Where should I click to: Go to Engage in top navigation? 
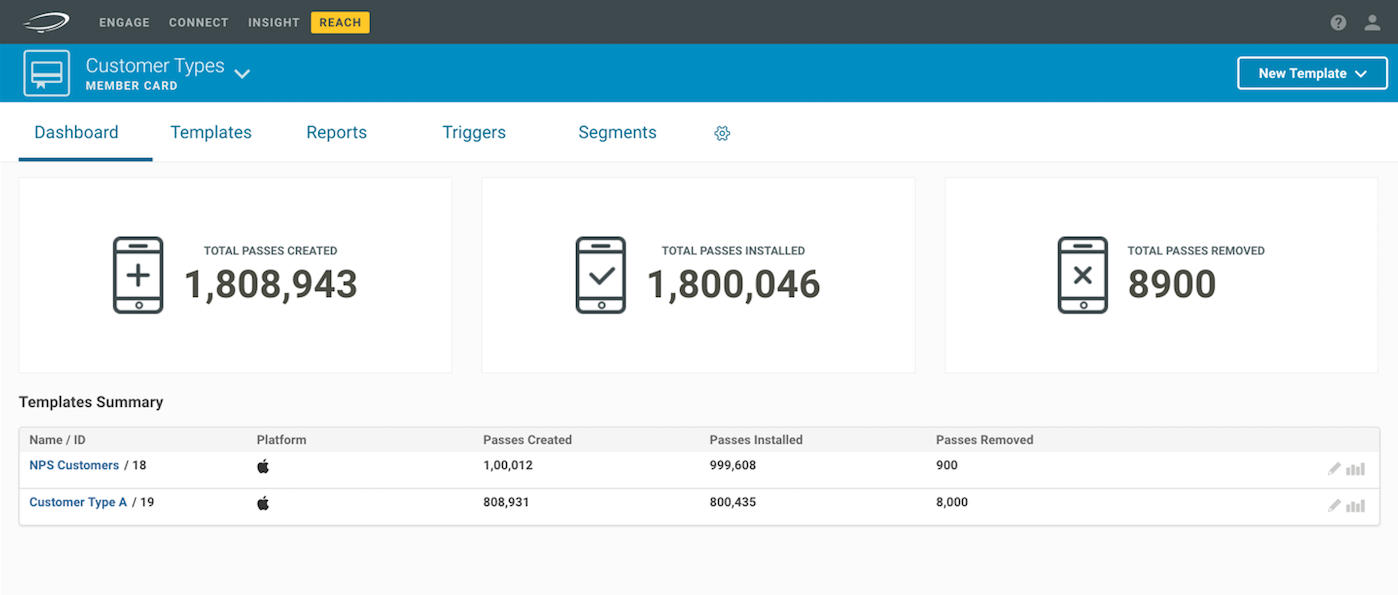click(124, 22)
